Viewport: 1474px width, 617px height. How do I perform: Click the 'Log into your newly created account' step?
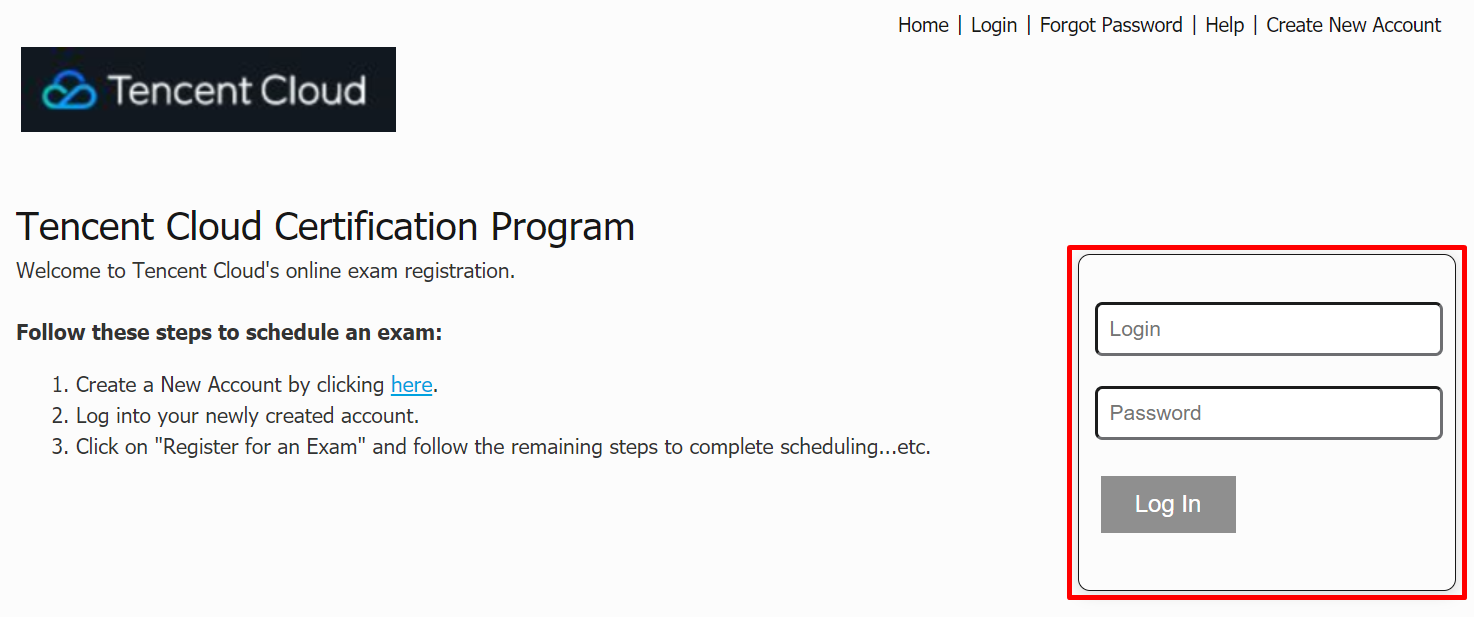point(247,416)
